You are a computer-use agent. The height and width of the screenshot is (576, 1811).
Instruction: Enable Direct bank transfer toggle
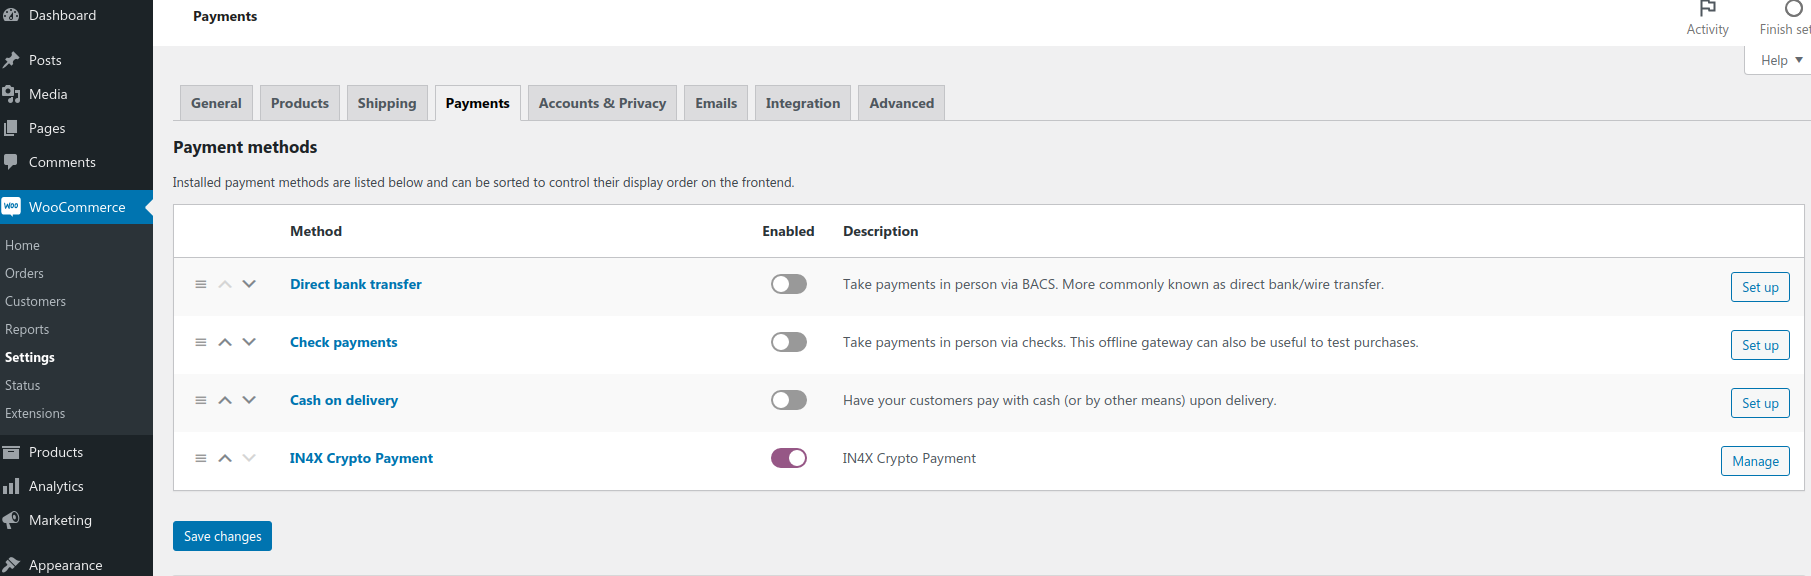pyautogui.click(x=789, y=284)
